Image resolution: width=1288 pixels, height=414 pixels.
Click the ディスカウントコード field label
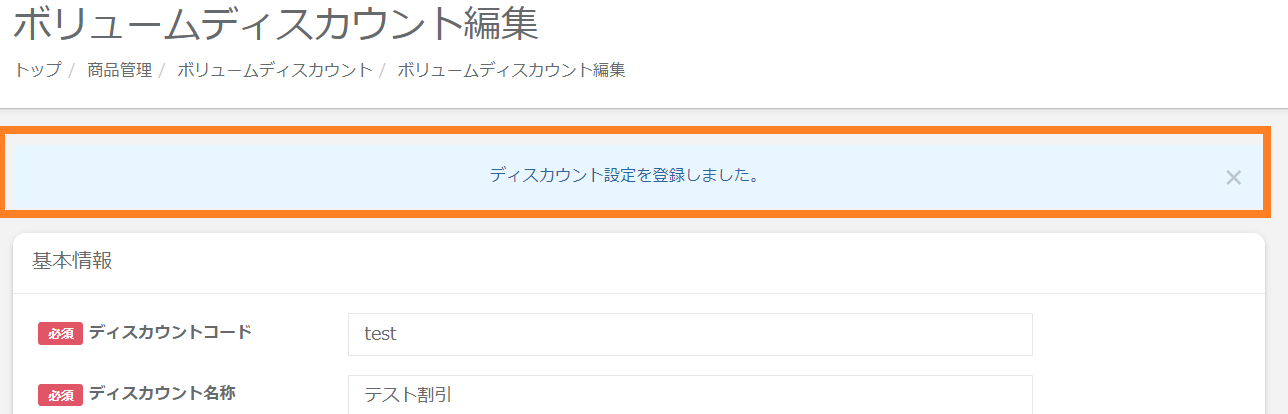[x=170, y=332]
